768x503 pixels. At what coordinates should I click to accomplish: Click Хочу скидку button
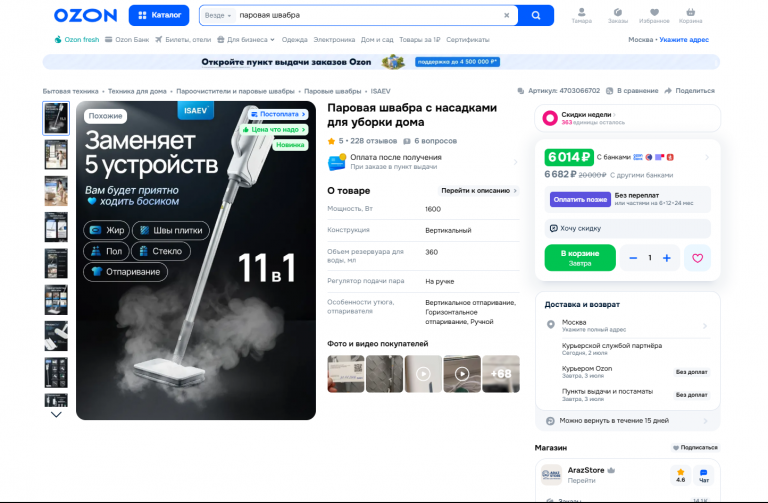point(627,228)
